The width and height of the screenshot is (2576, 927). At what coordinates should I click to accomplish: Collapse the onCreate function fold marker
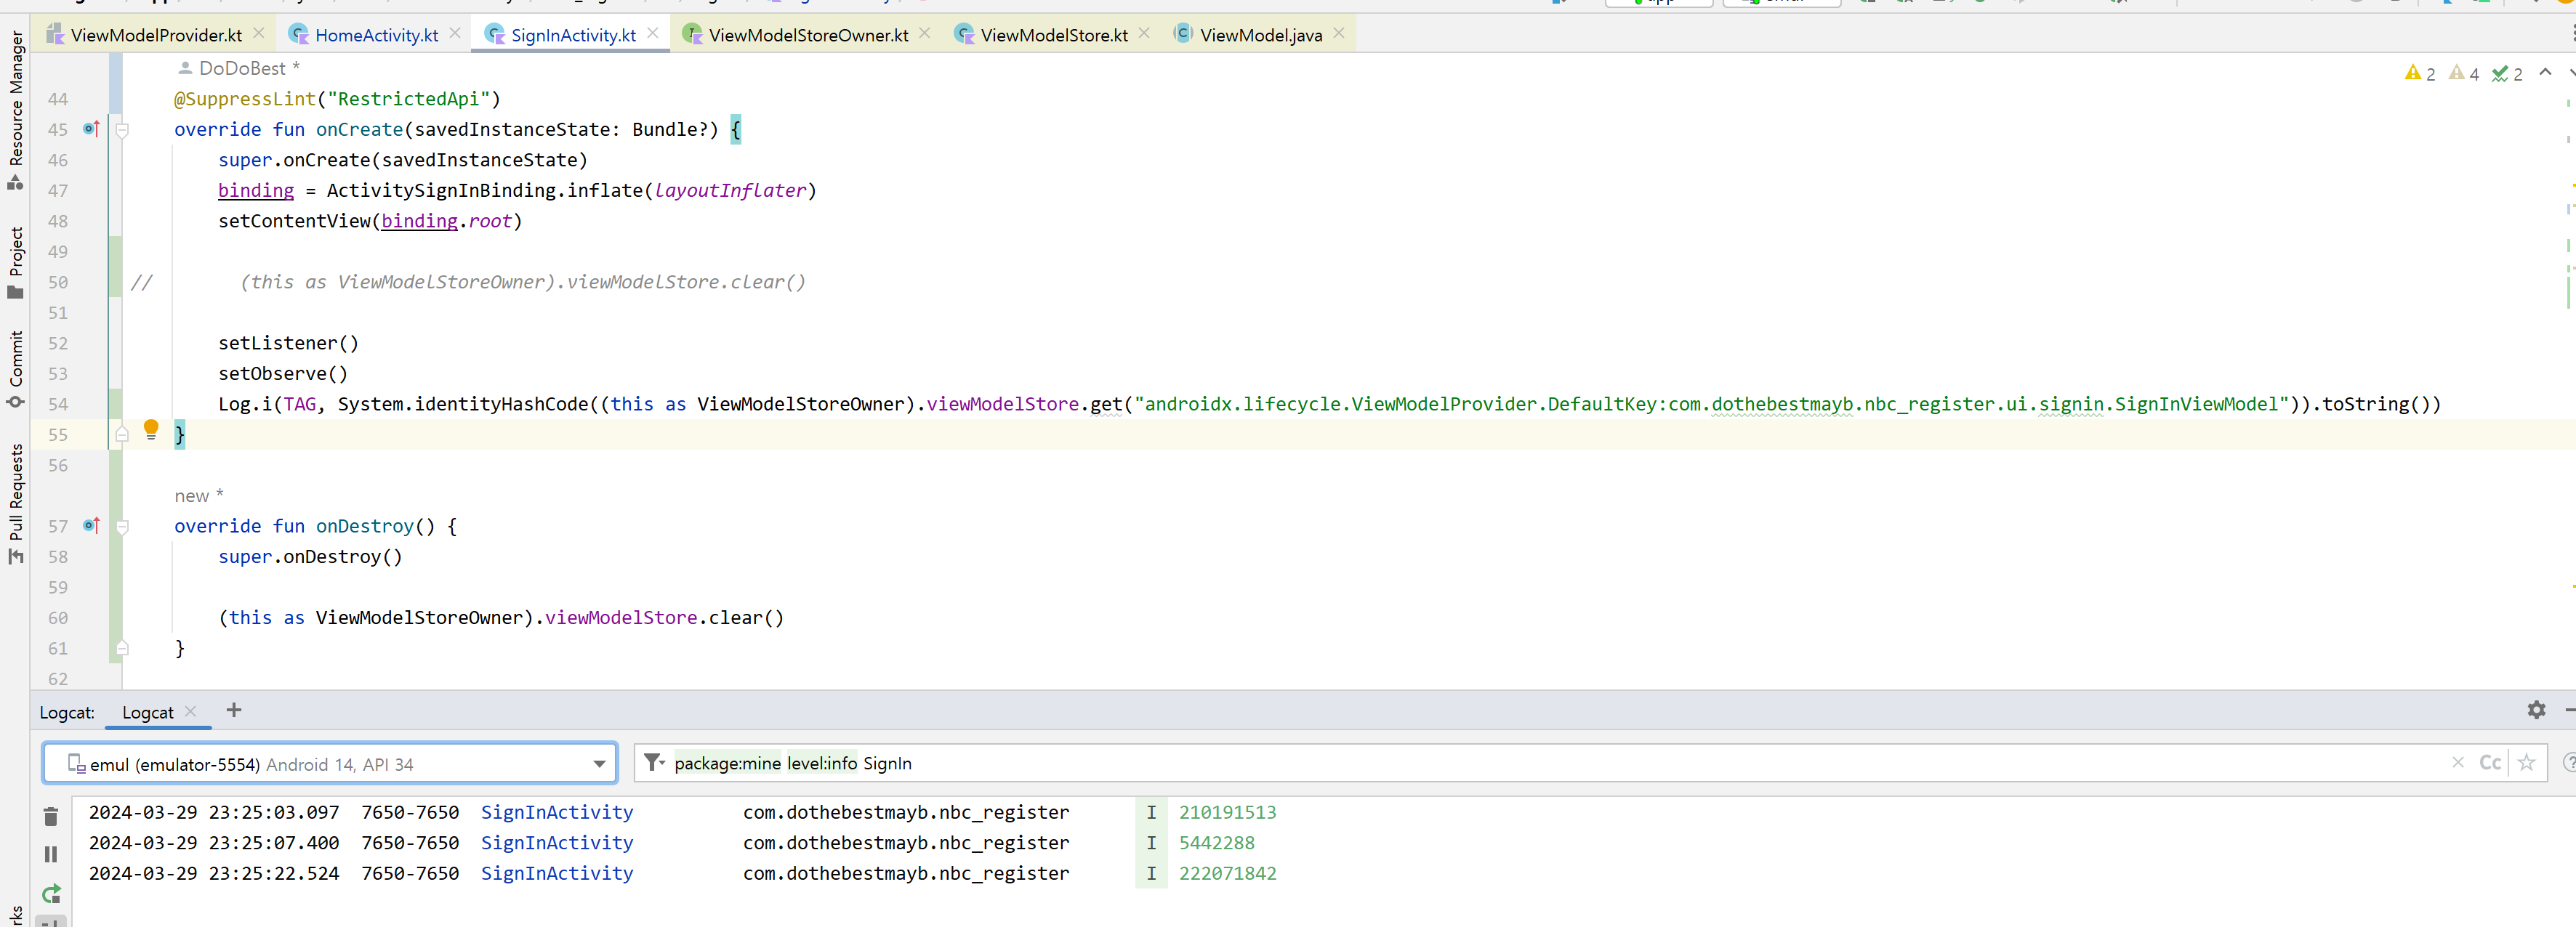(122, 130)
